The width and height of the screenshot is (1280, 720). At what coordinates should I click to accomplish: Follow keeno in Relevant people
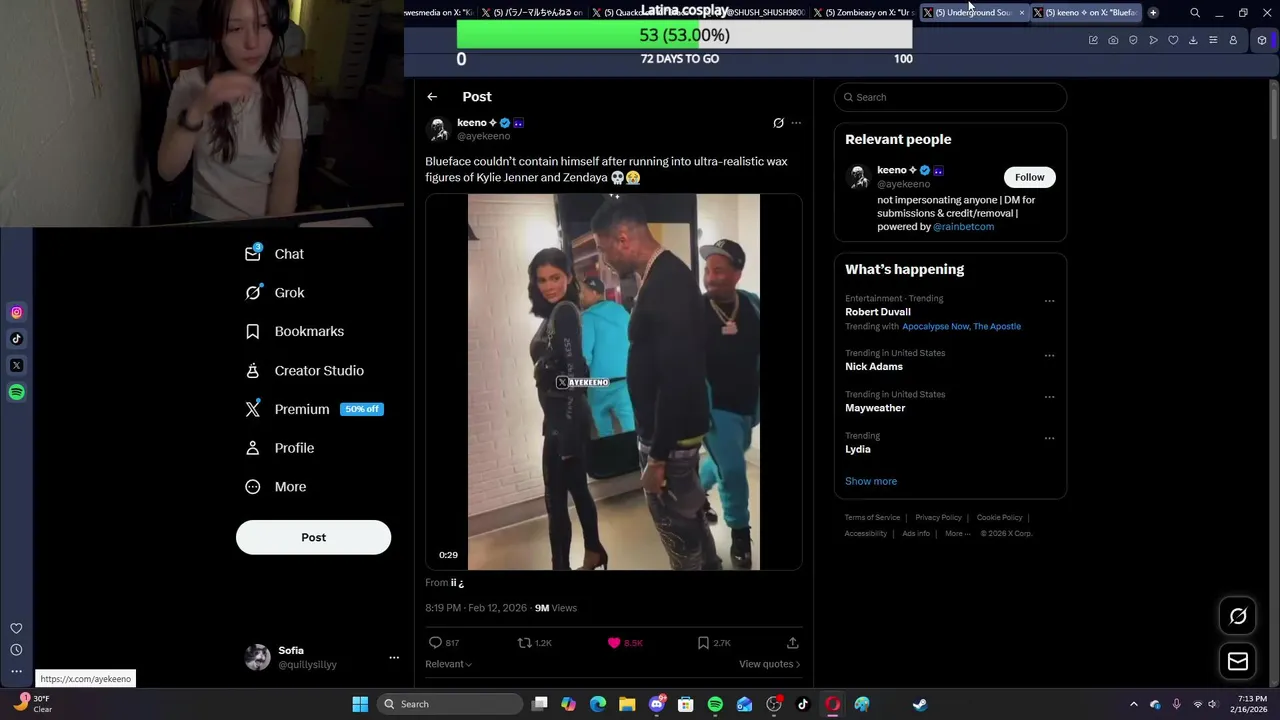[1029, 177]
